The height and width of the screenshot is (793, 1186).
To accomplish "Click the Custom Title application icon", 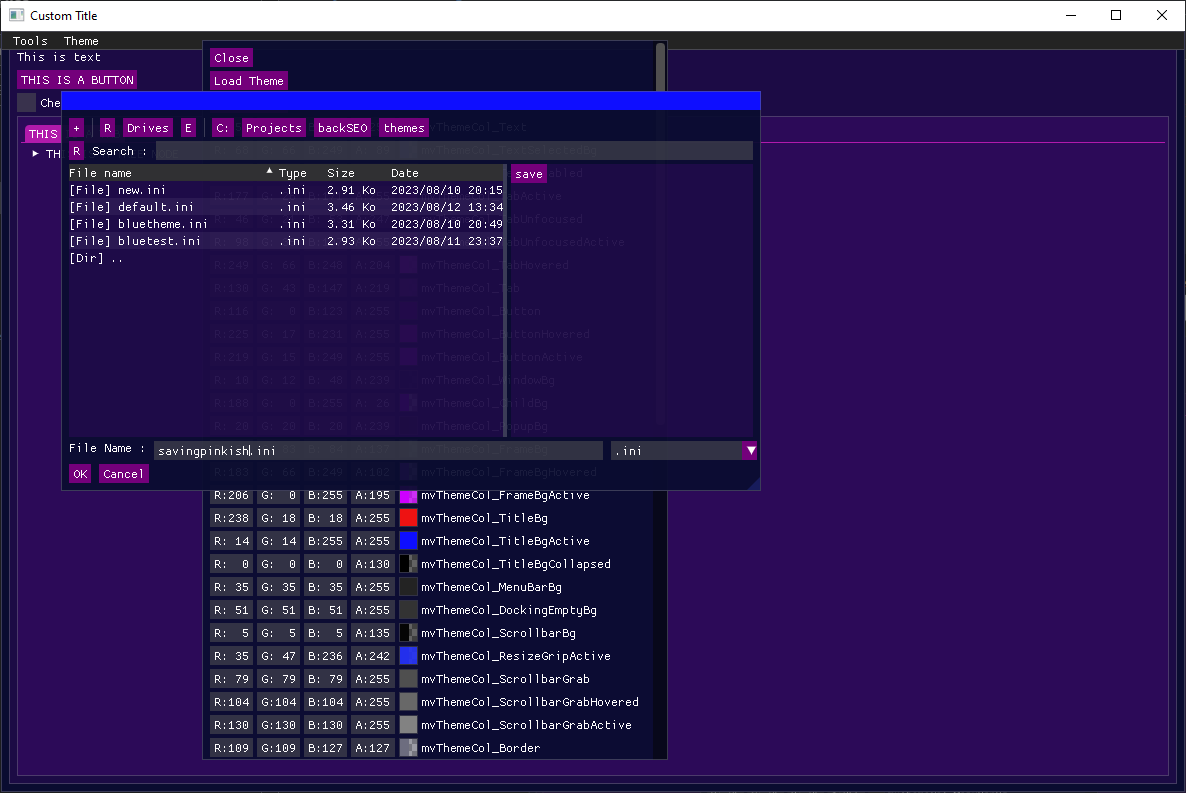I will [x=16, y=15].
